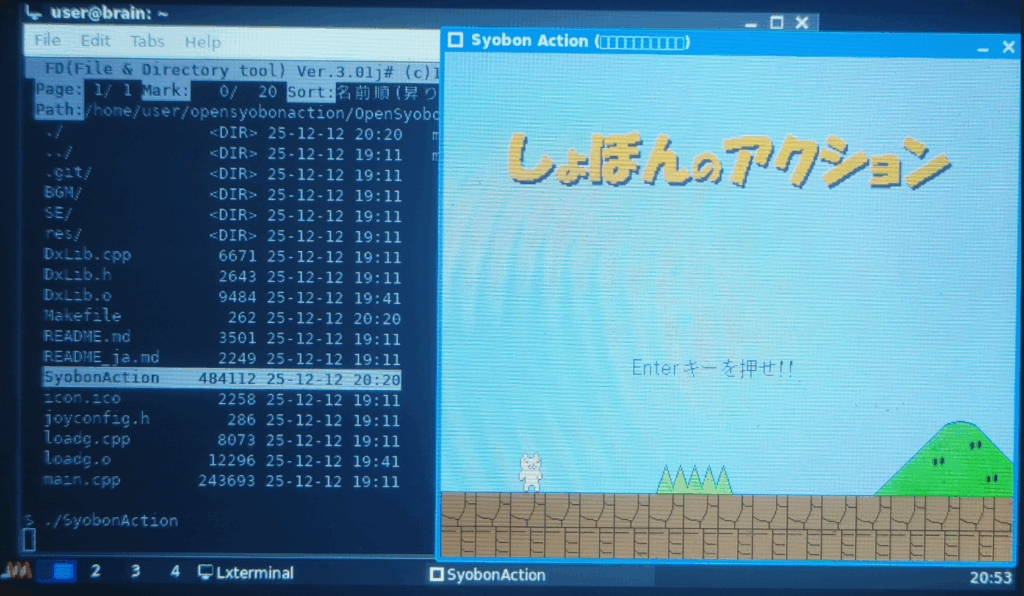
Task: Click the "Enterキーを押せ!!" prompt text
Action: (x=713, y=368)
